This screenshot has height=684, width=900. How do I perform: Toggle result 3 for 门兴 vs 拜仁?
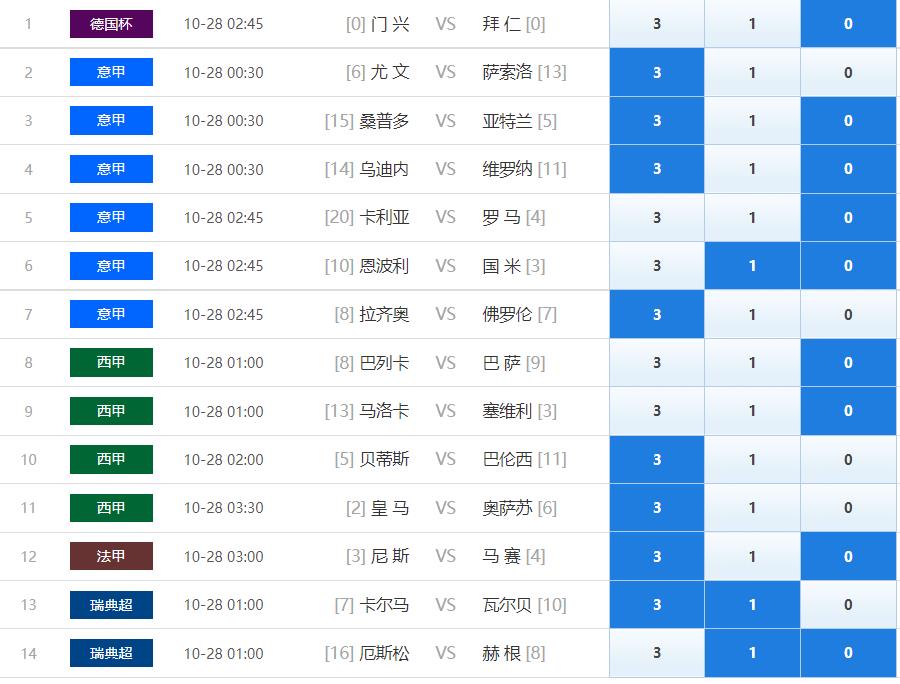pos(657,24)
